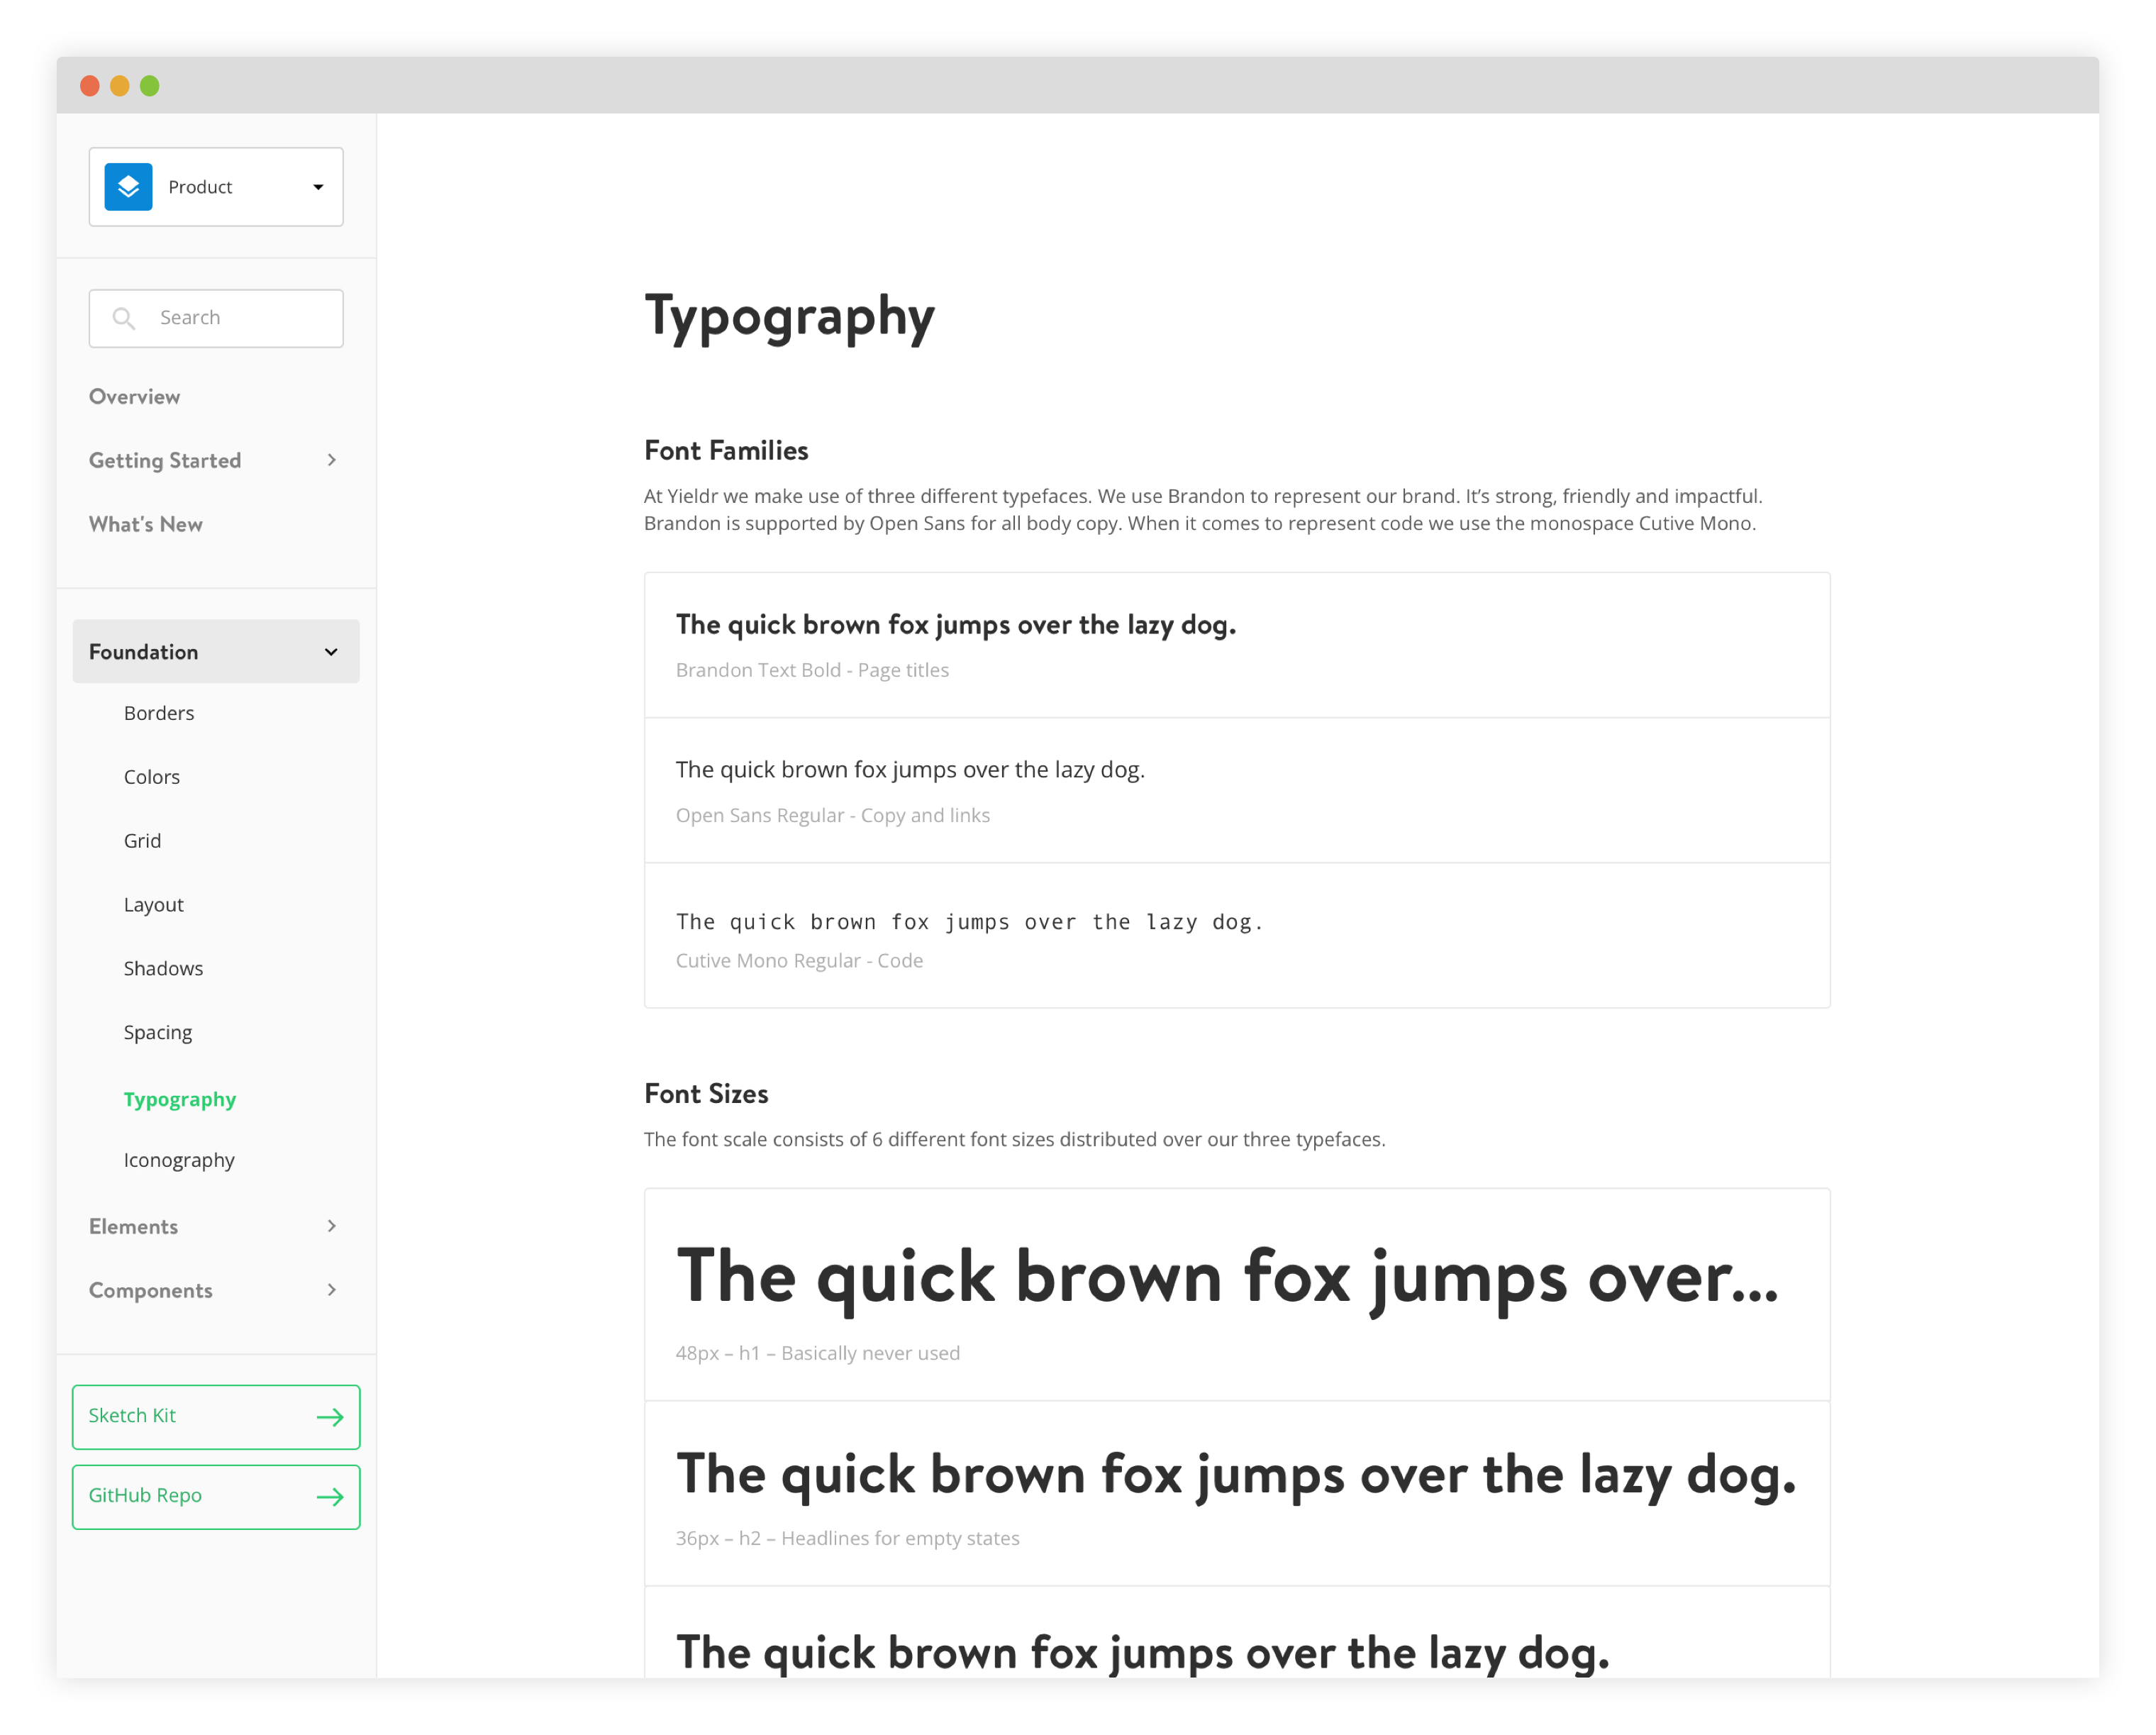This screenshot has width=2156, height=1735.
Task: Click the GitHub Repo arrow icon
Action: coord(330,1497)
